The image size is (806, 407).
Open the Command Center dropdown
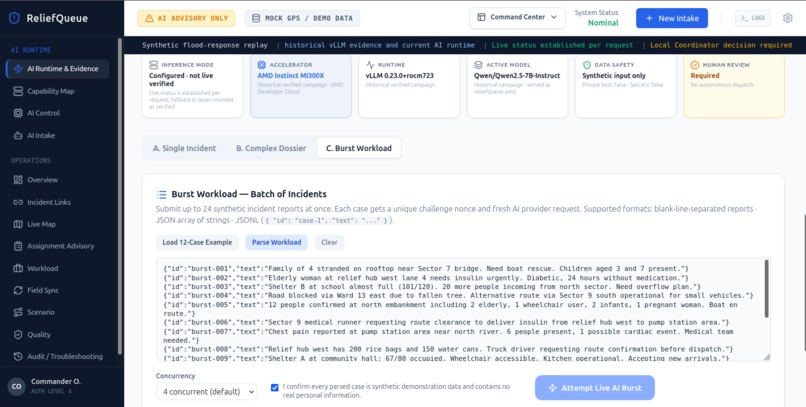click(x=517, y=17)
